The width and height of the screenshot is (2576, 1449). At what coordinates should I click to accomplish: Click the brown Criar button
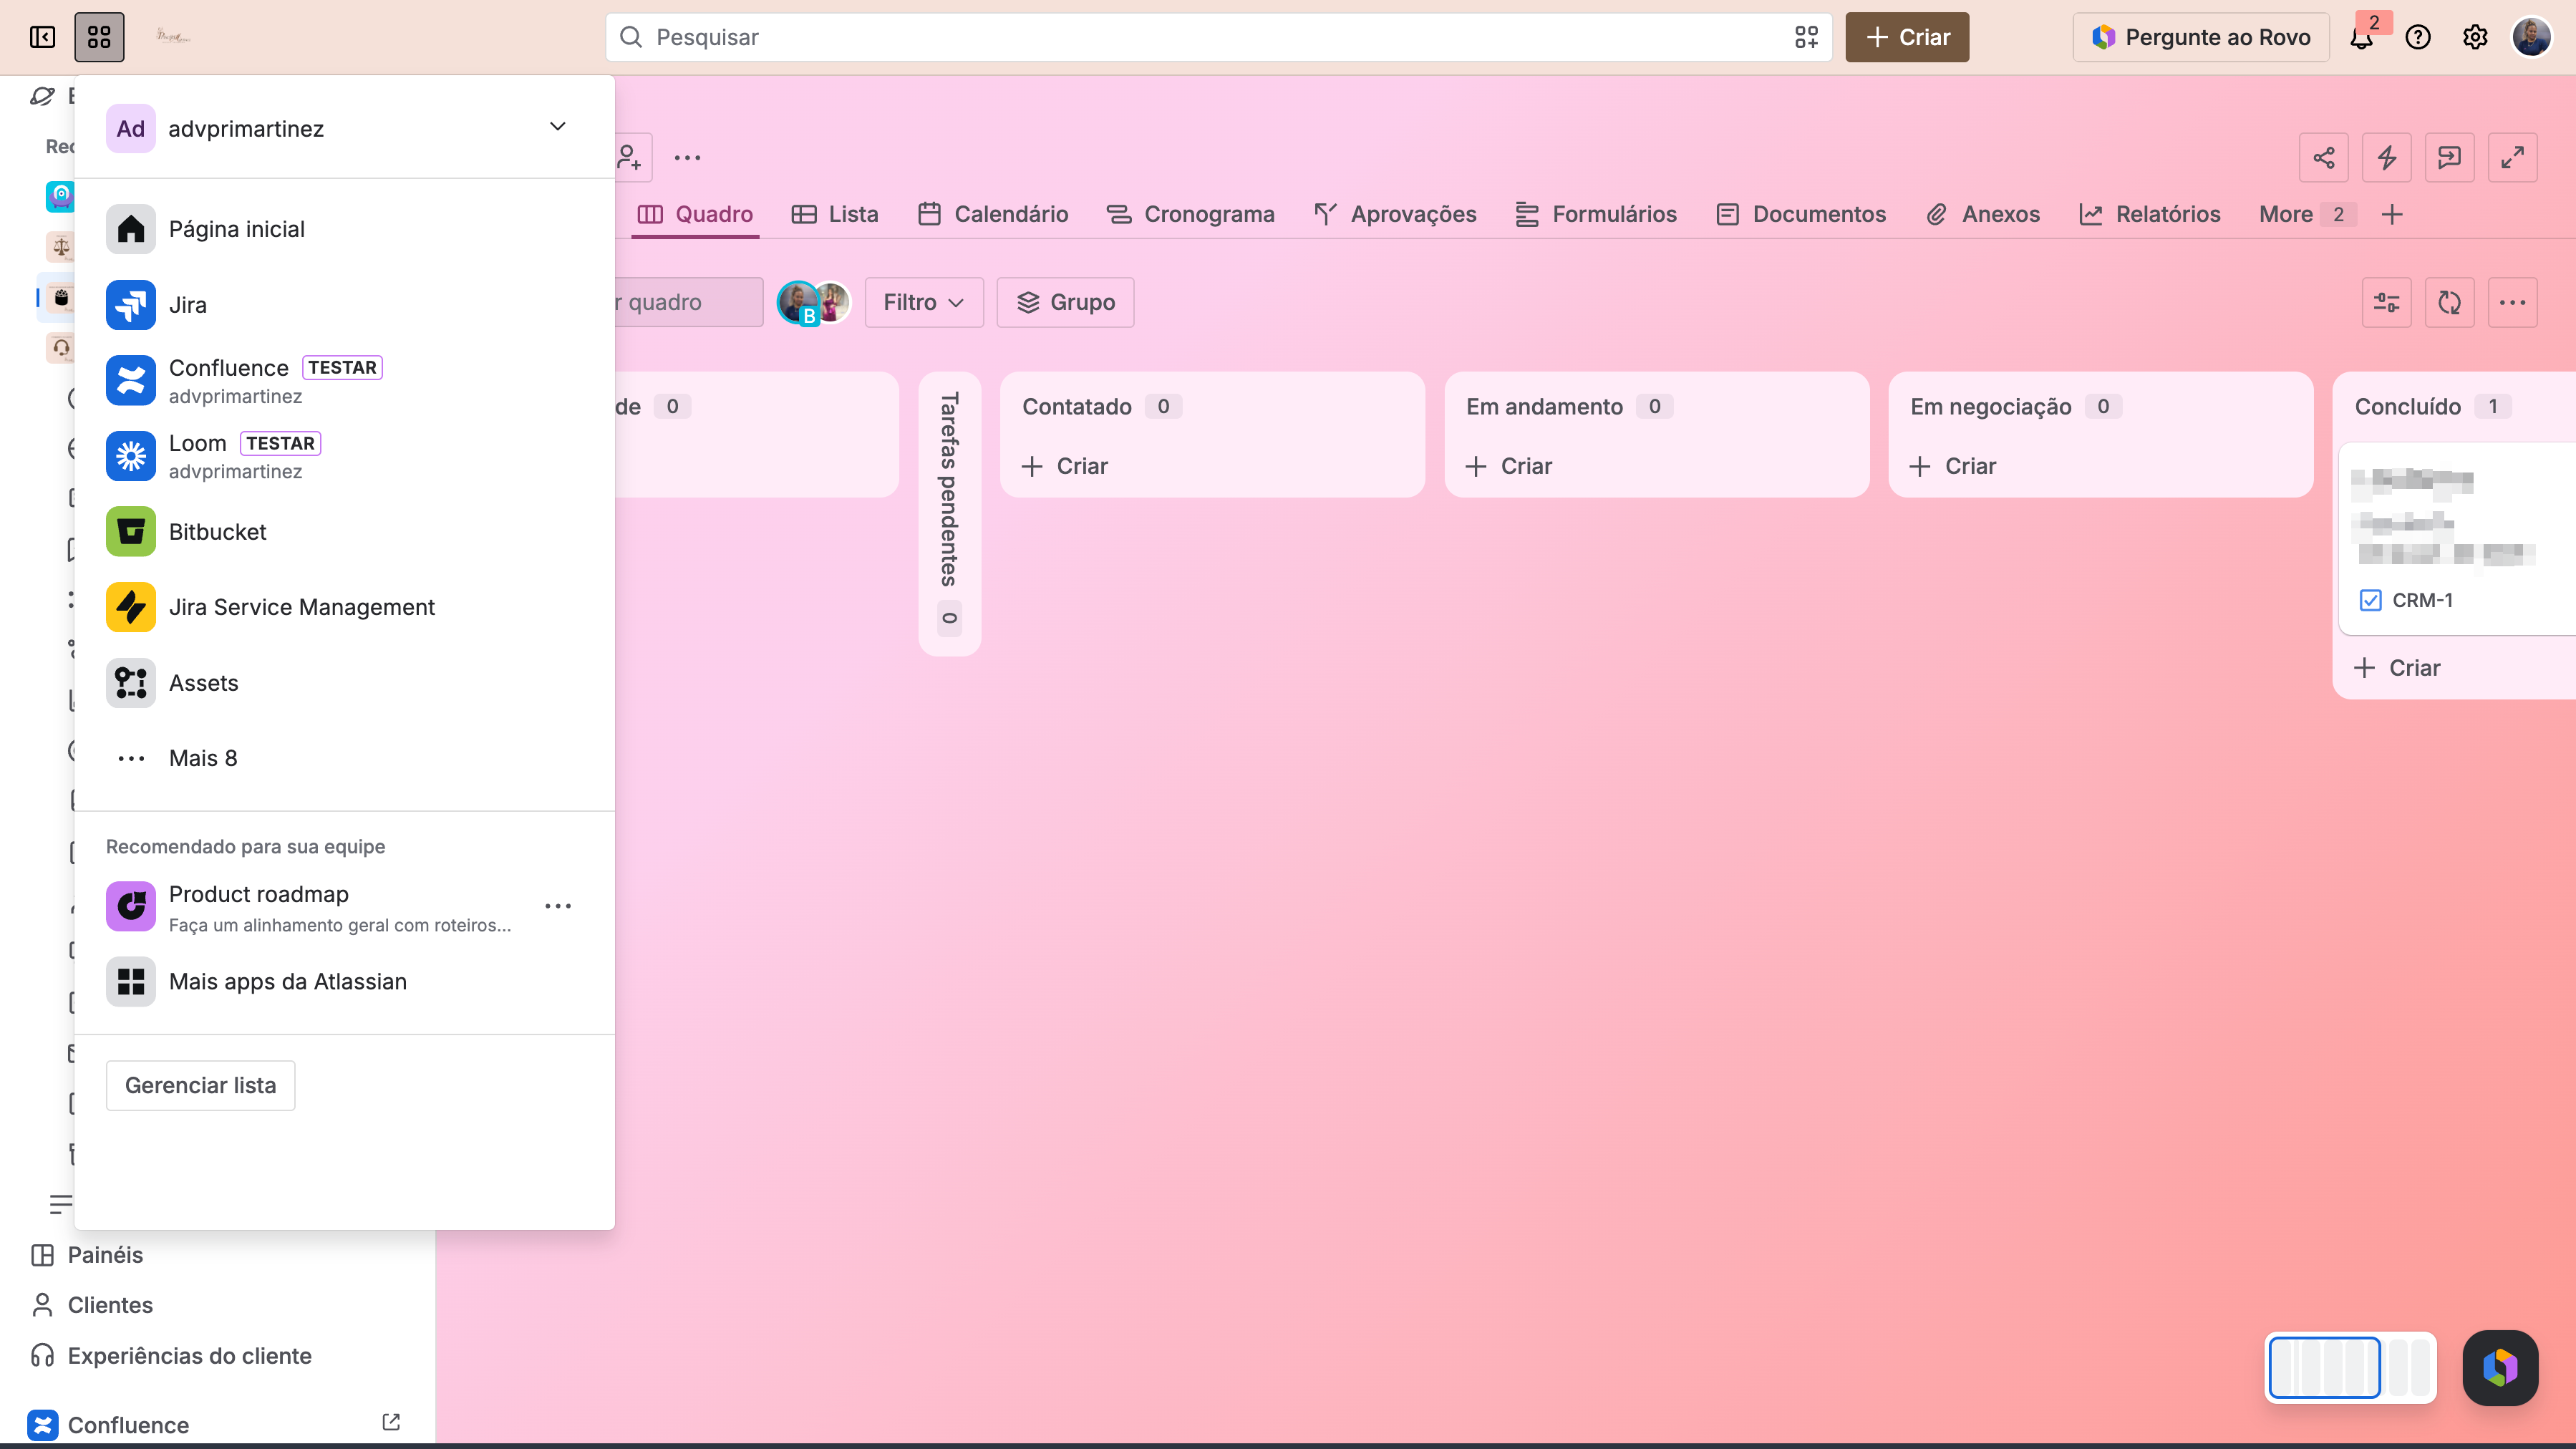tap(1907, 38)
